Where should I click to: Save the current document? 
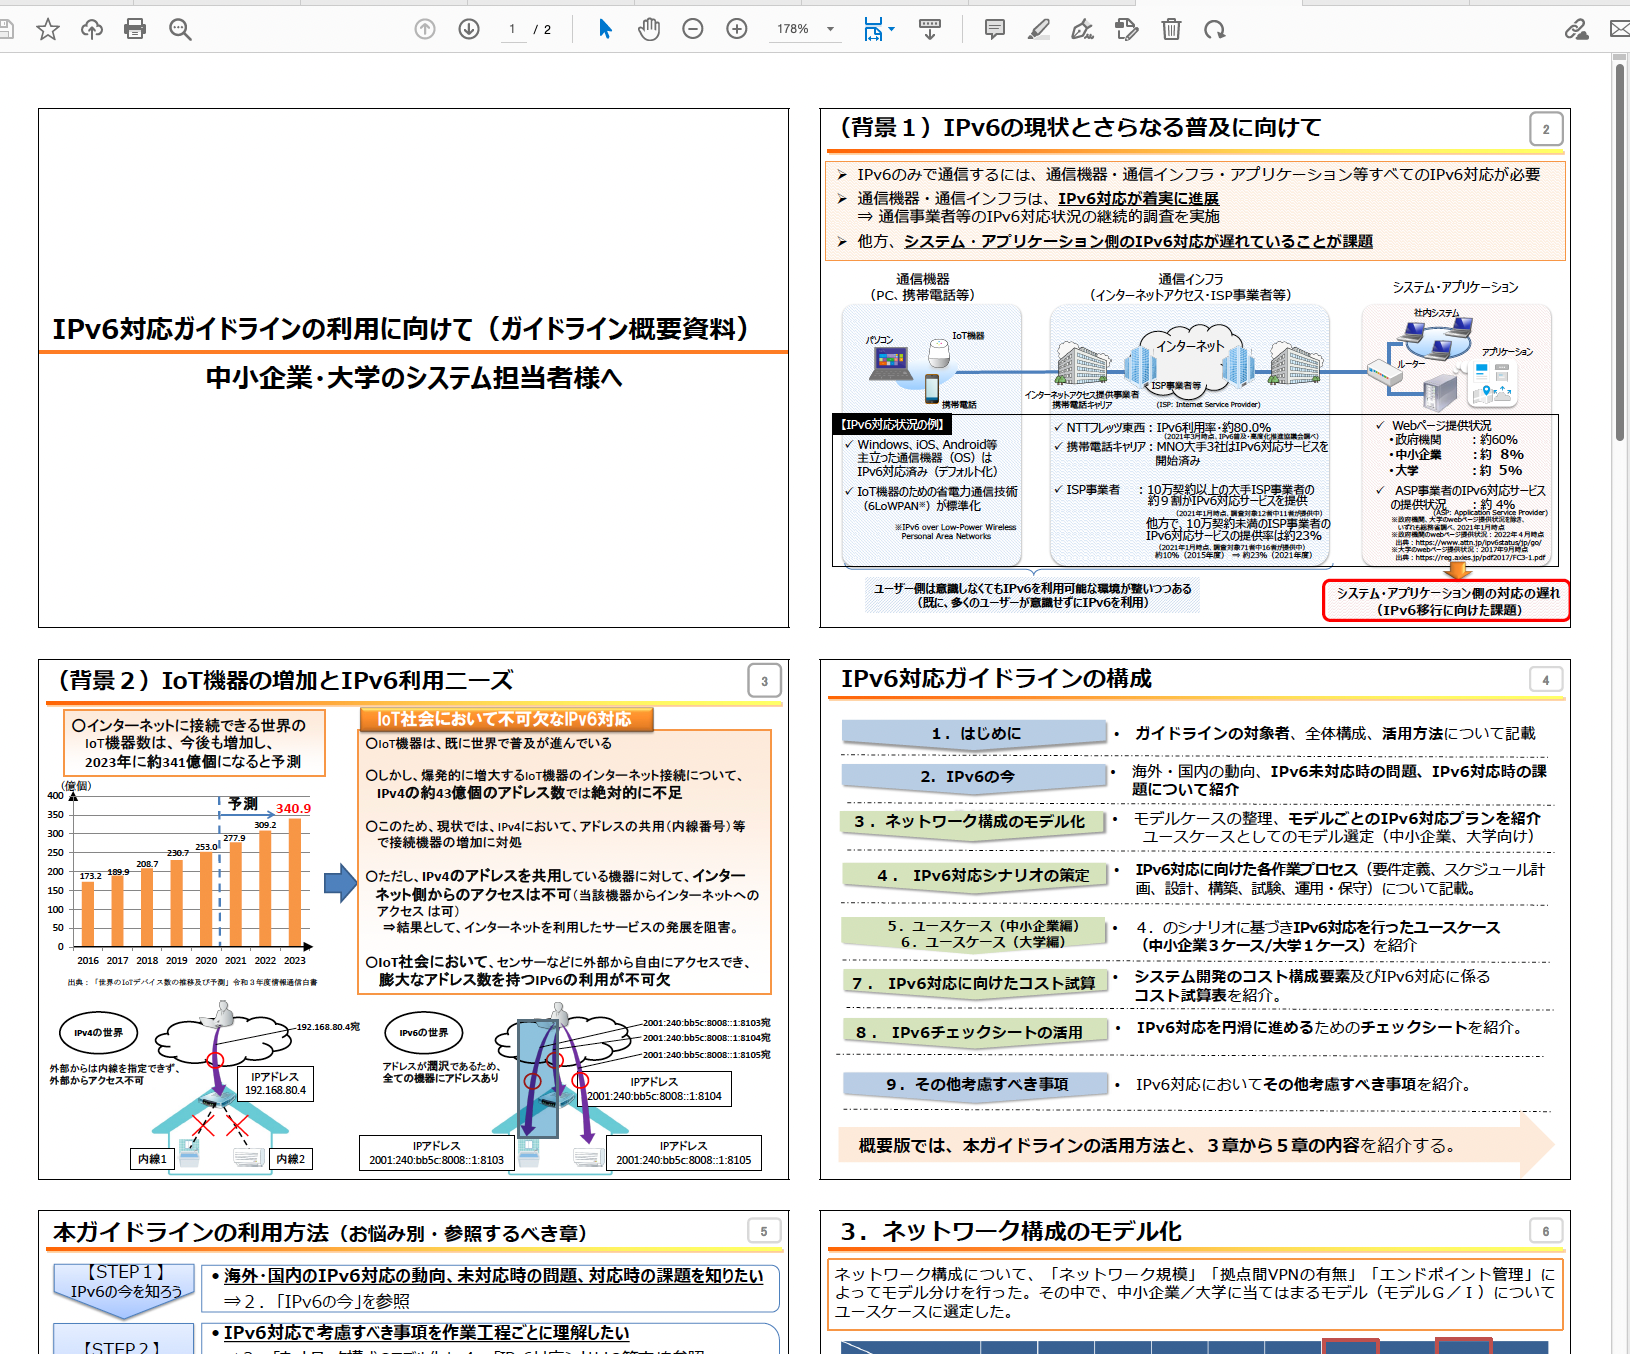(8, 29)
